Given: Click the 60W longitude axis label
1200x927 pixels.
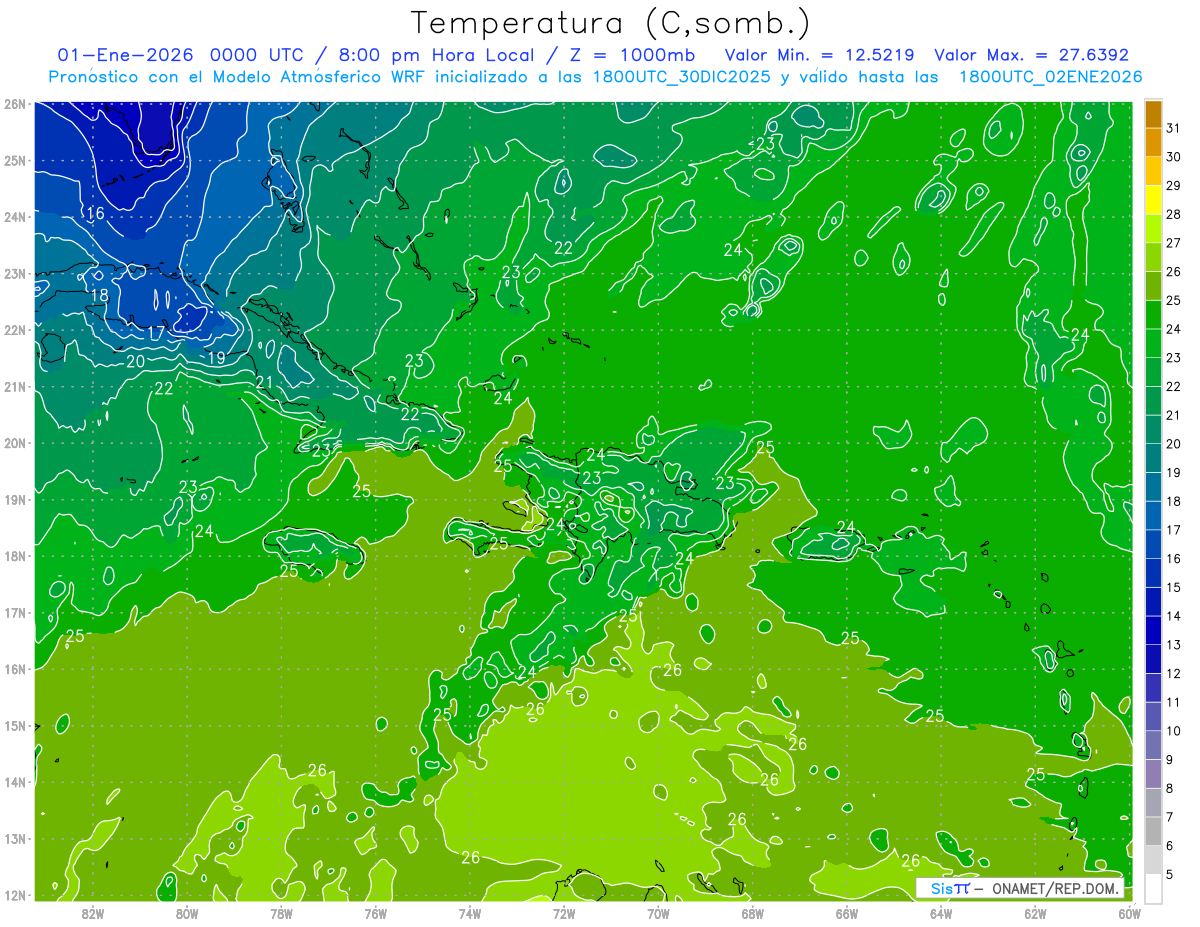Looking at the screenshot, I should click(x=1129, y=912).
